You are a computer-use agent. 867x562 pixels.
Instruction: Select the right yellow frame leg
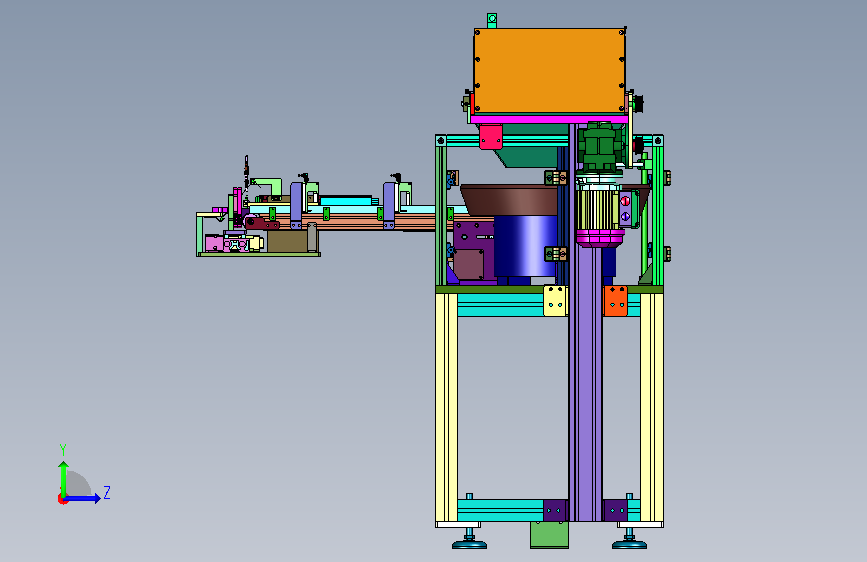point(651,408)
